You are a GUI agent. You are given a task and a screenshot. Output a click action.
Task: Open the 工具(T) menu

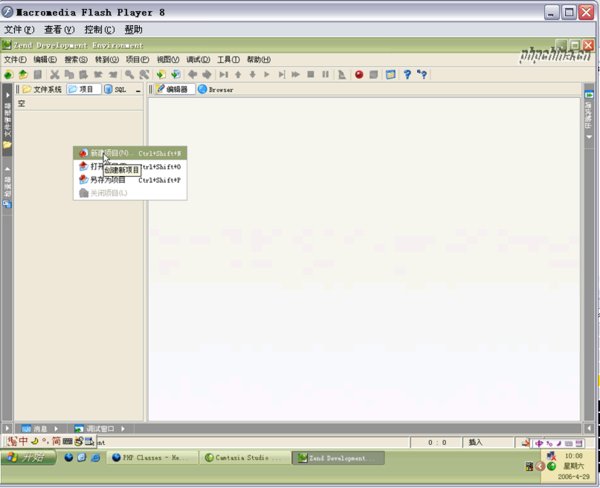[x=228, y=59]
